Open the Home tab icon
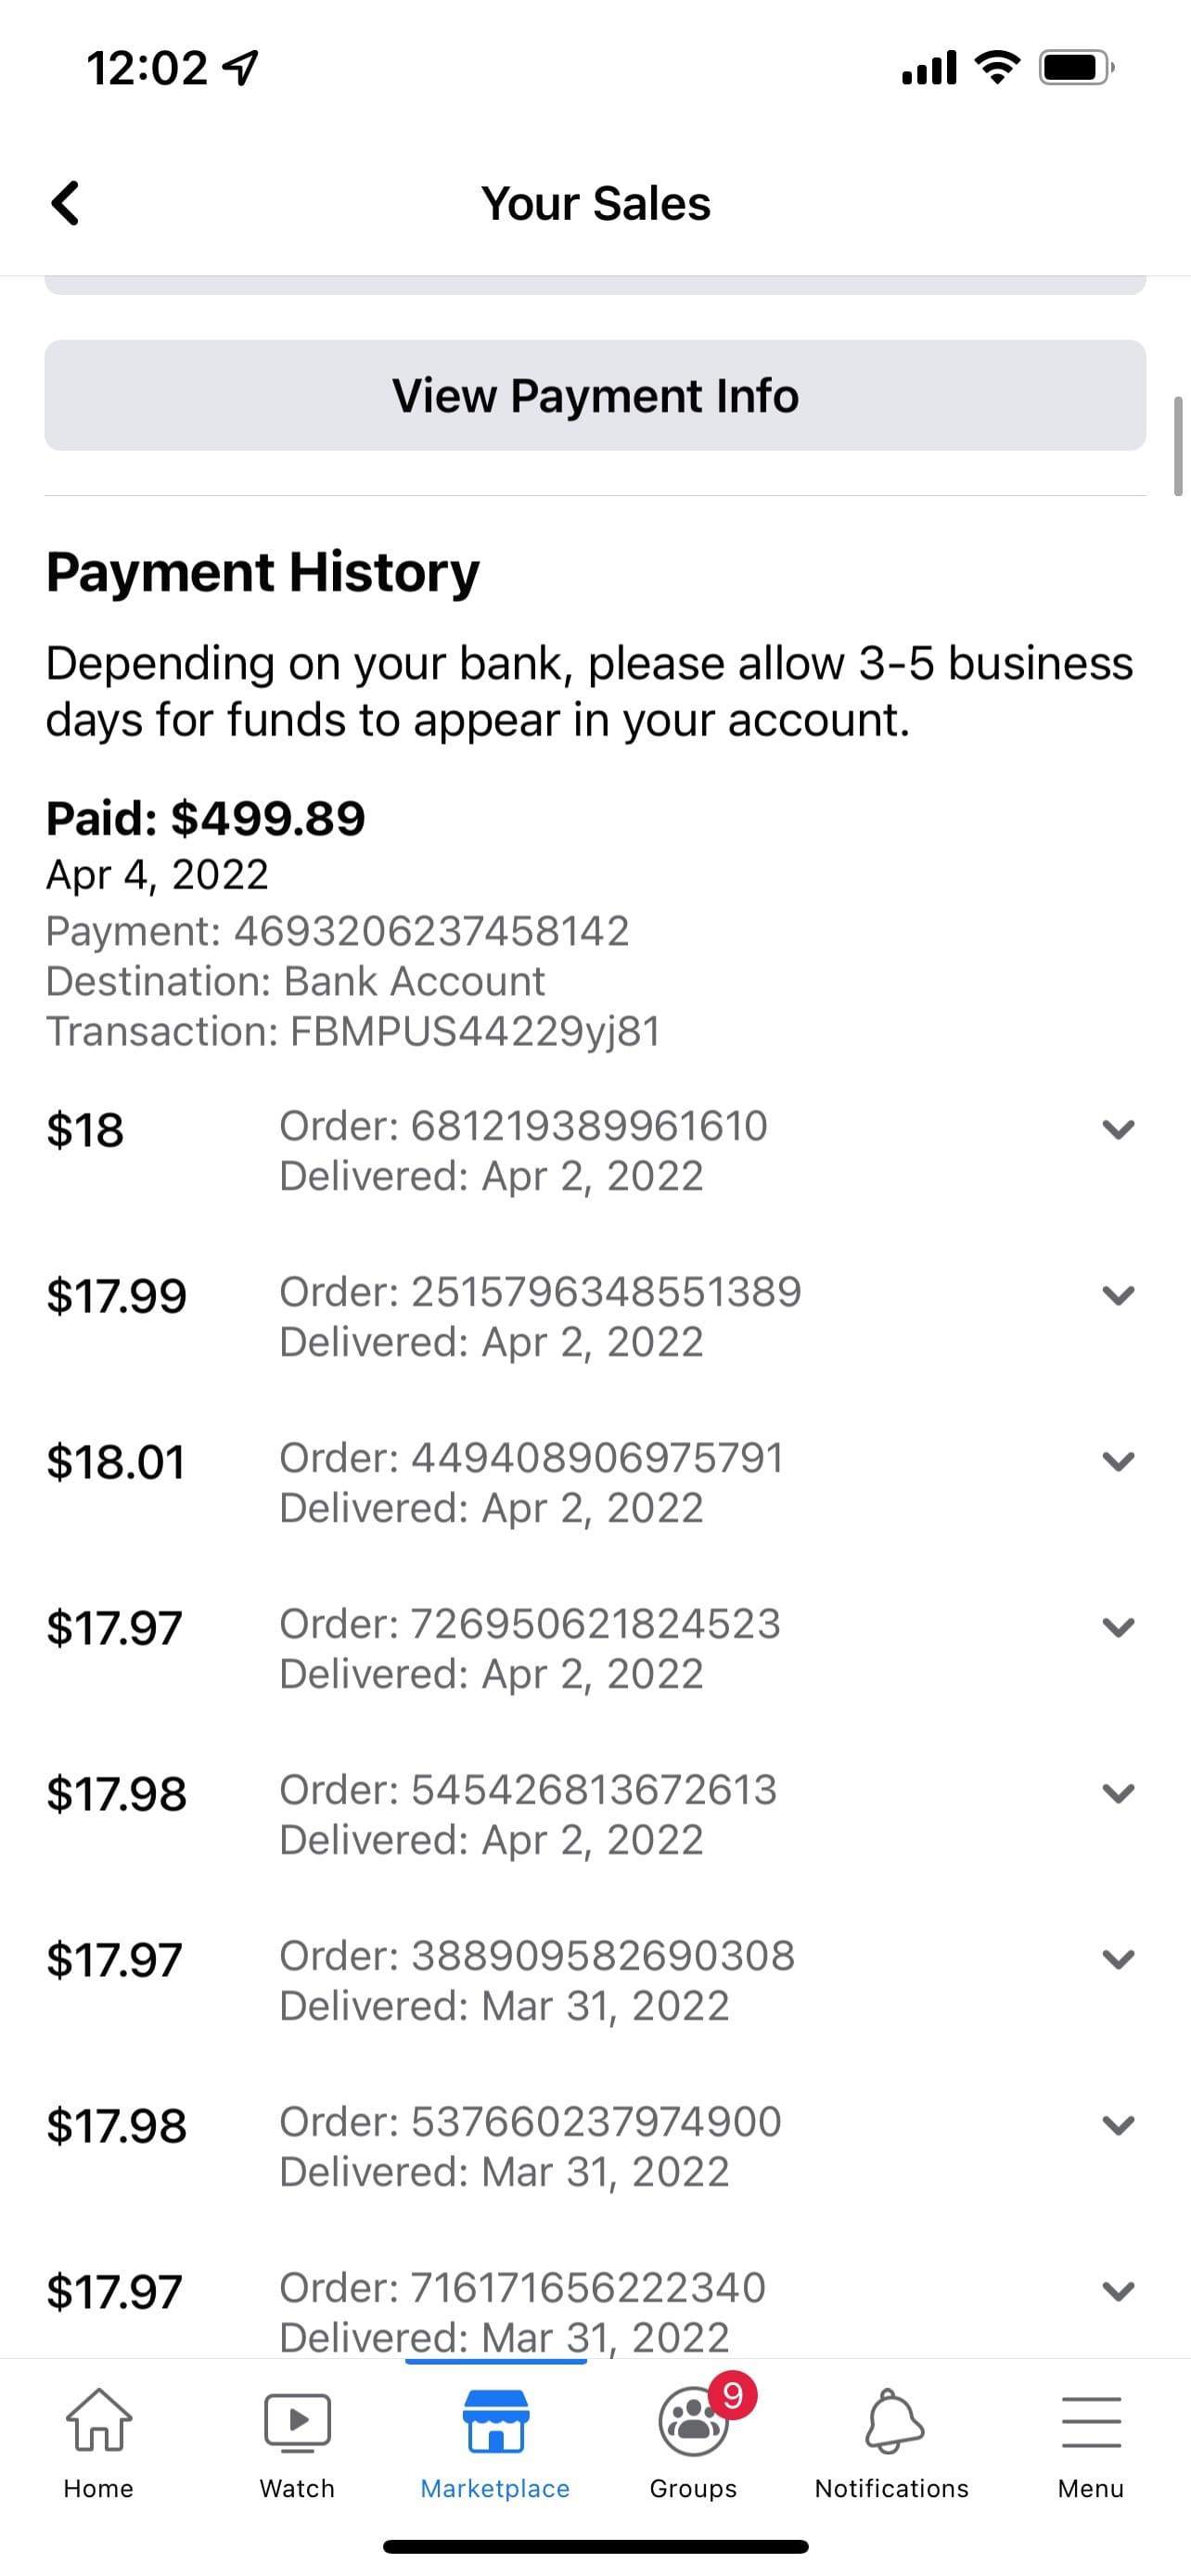This screenshot has height=2576, width=1191. click(x=98, y=2421)
